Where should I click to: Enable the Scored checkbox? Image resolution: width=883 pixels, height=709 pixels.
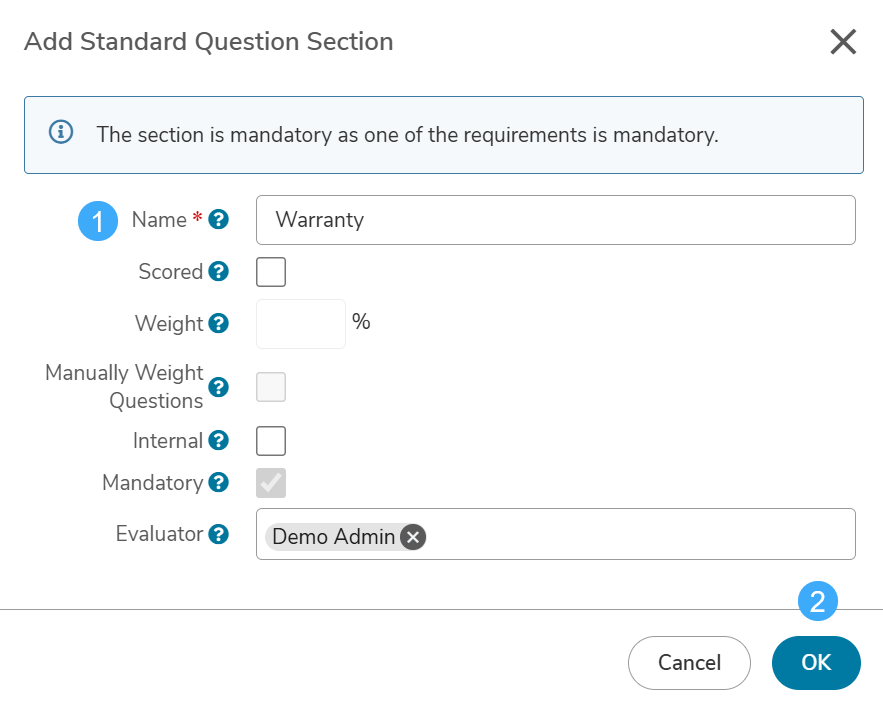[x=271, y=272]
